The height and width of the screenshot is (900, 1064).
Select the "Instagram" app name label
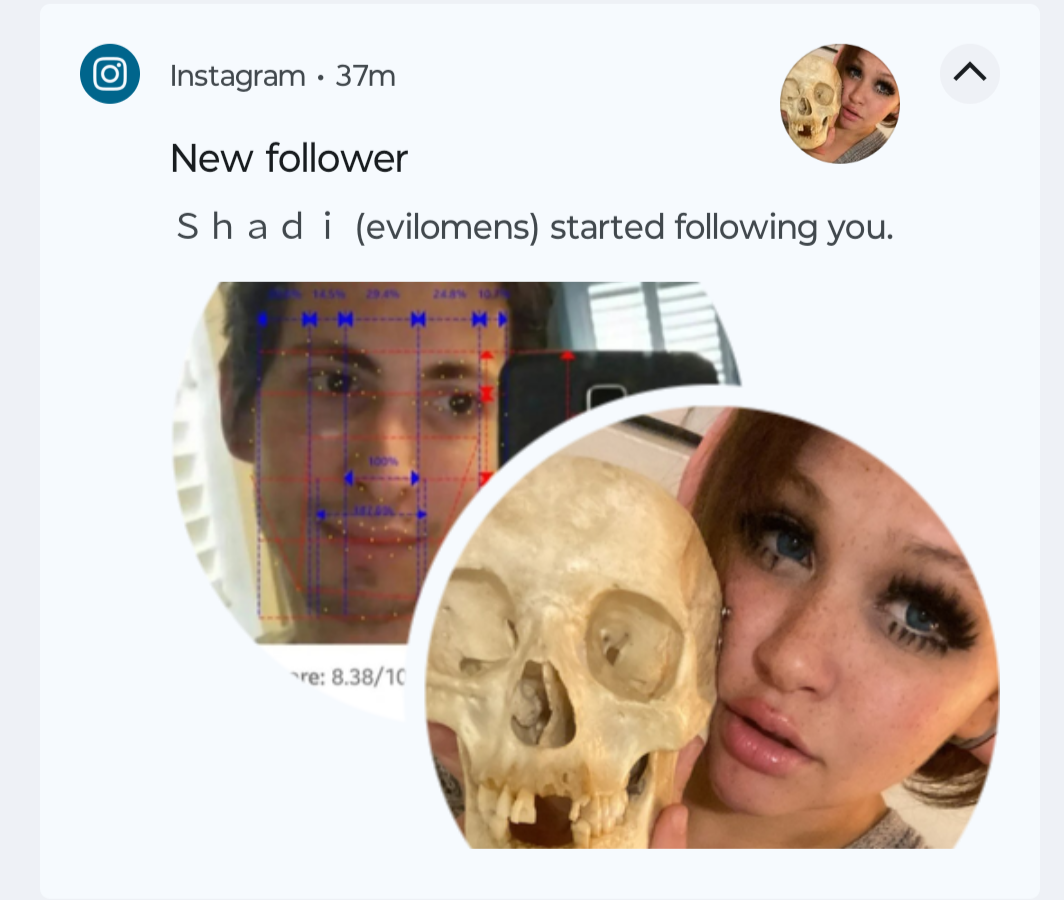238,76
